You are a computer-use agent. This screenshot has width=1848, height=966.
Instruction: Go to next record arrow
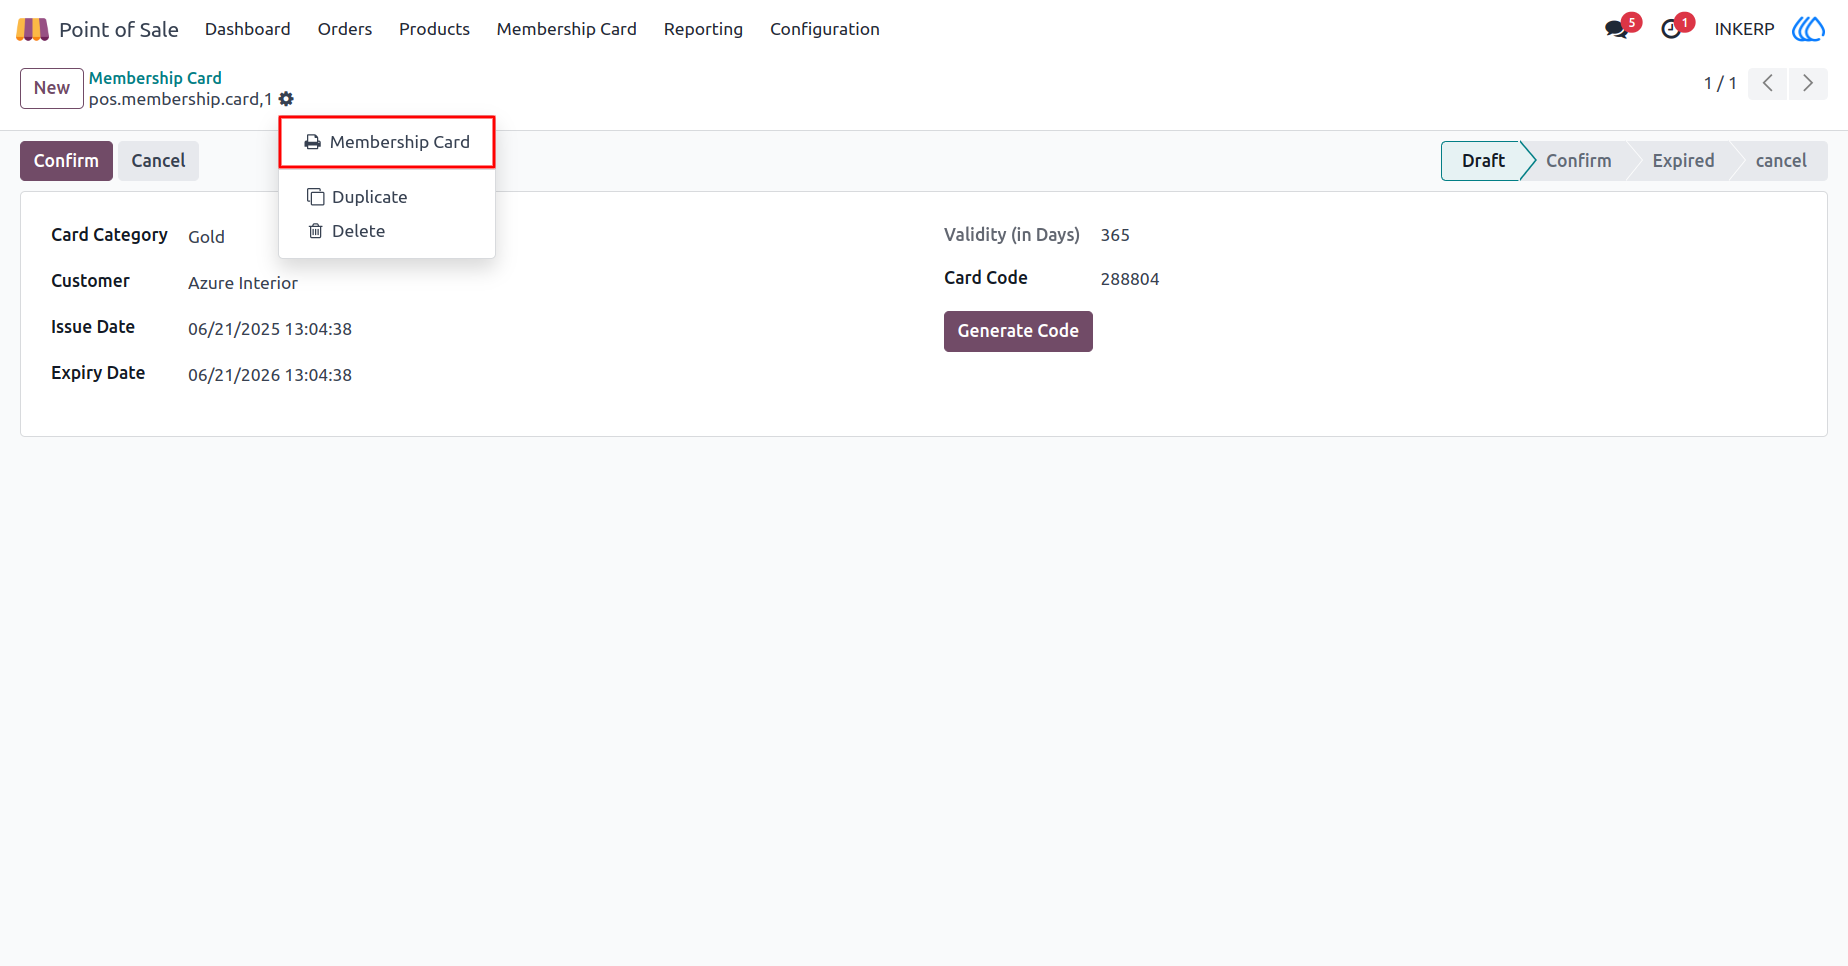1808,83
